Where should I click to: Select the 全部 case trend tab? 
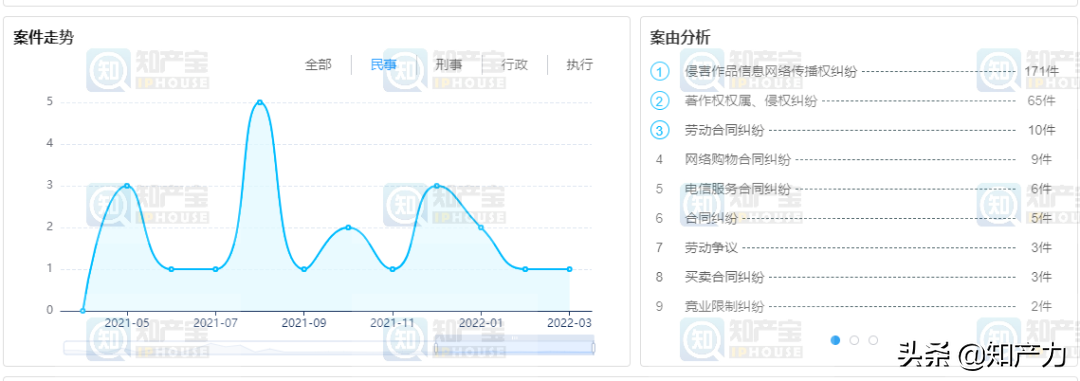(318, 65)
